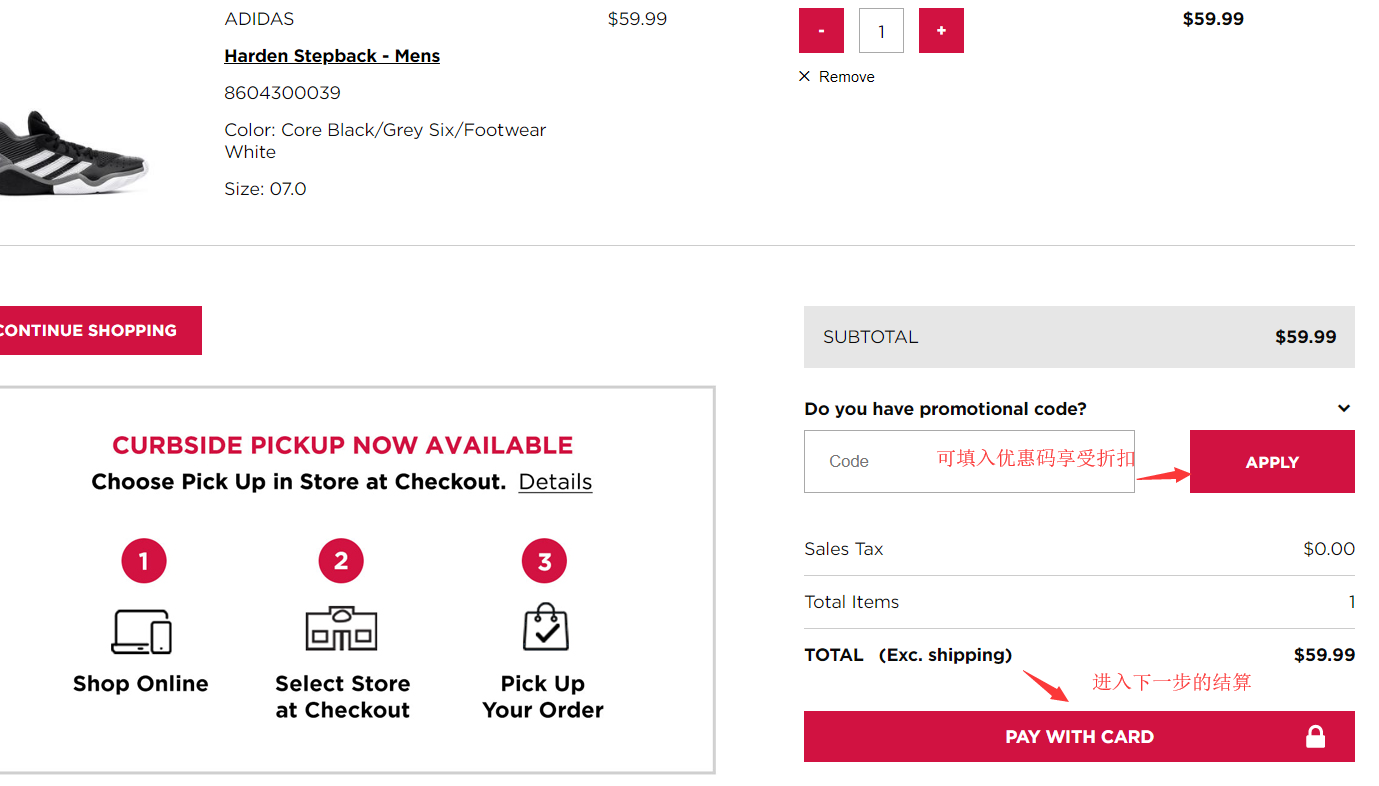Click the quantity input field
The image size is (1379, 786).
point(881,31)
